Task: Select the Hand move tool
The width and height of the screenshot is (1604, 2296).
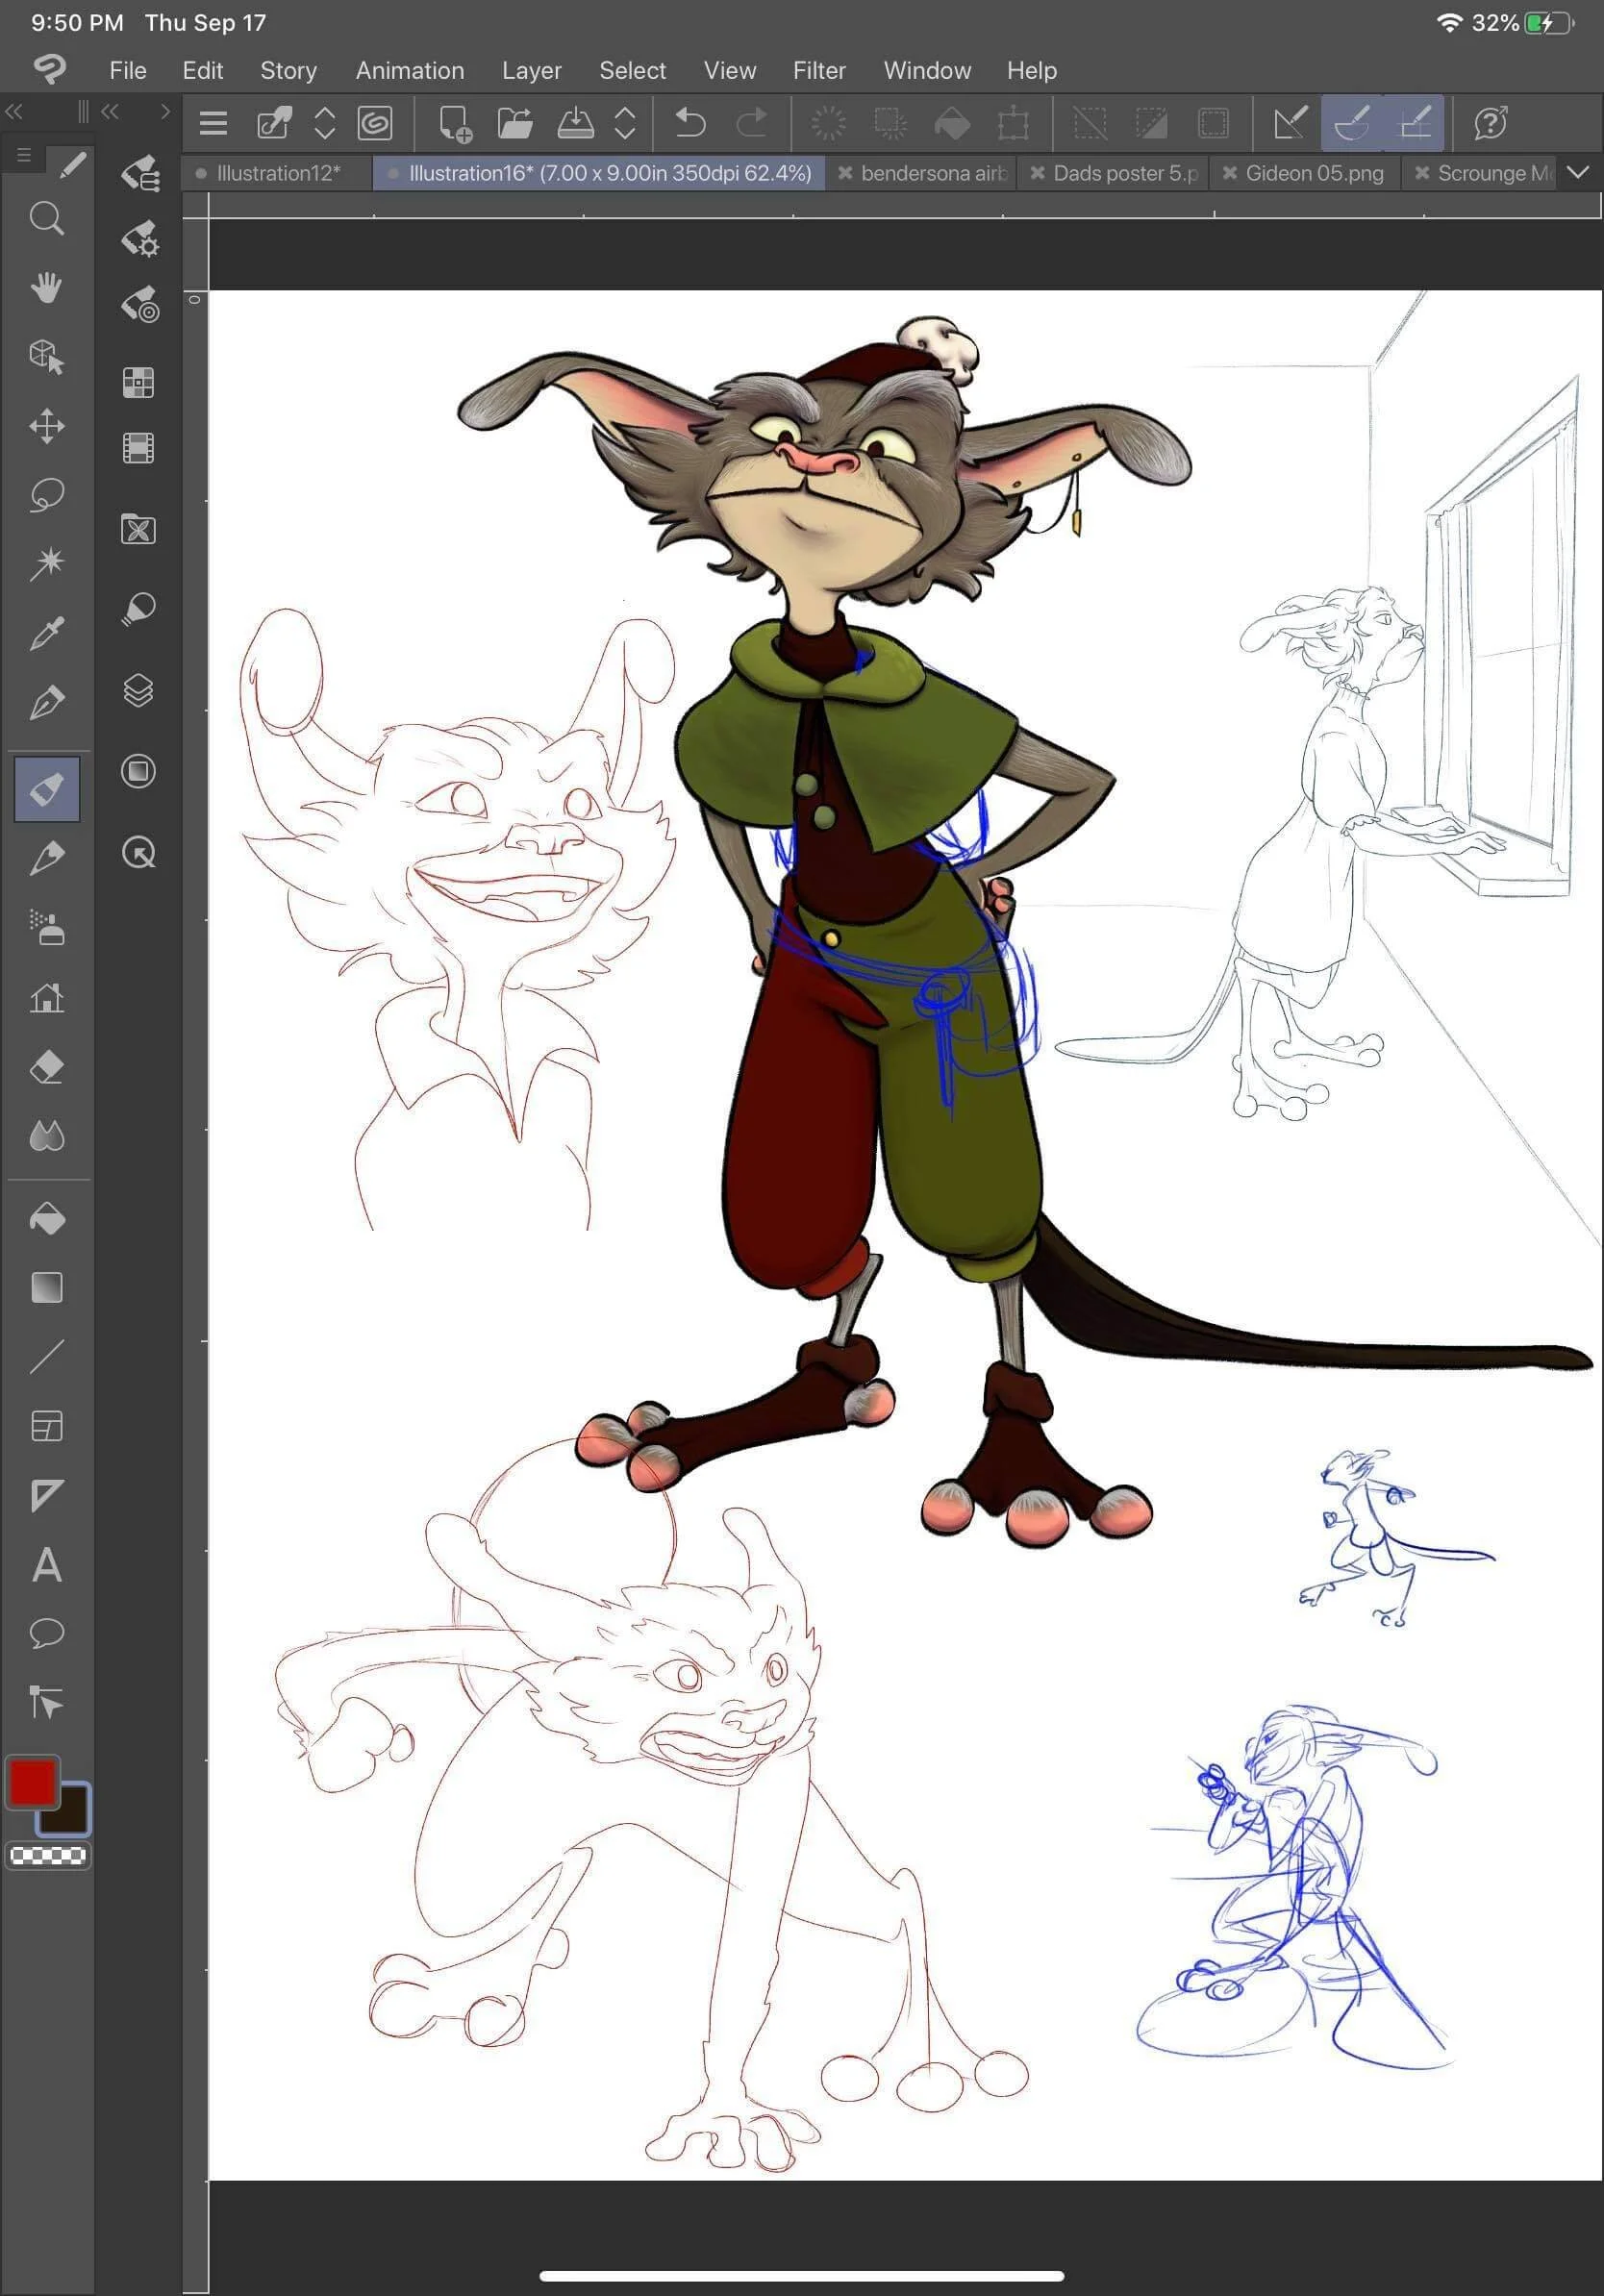Action: (x=46, y=287)
